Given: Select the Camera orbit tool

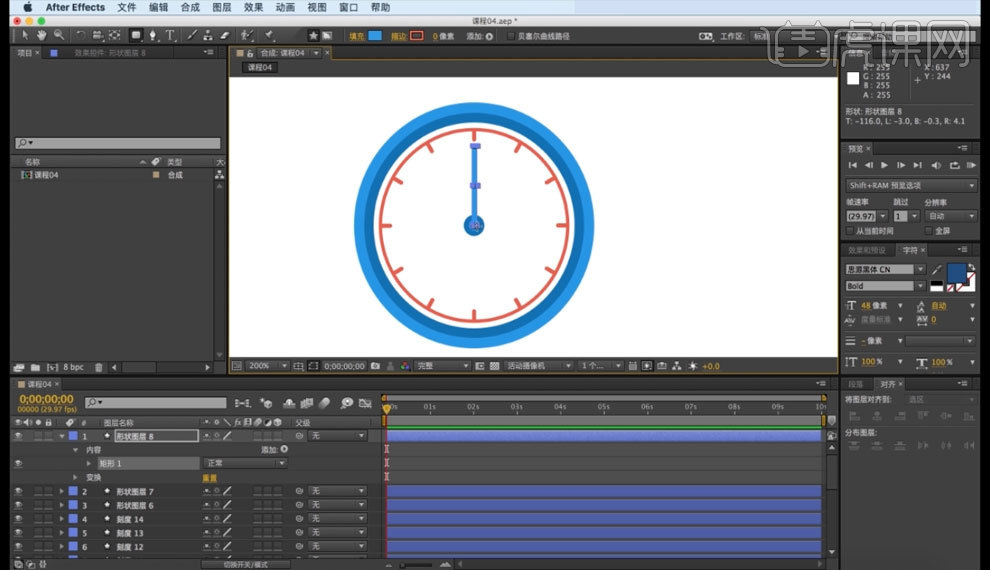Looking at the screenshot, I should 97,35.
